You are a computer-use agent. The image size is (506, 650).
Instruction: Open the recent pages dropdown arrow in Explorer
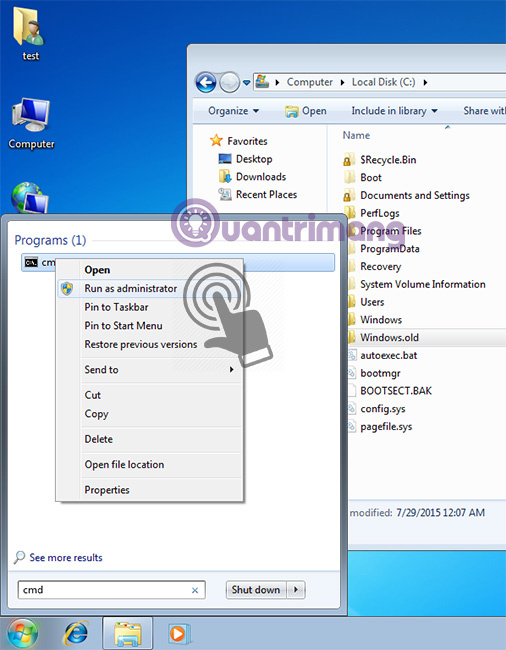246,82
